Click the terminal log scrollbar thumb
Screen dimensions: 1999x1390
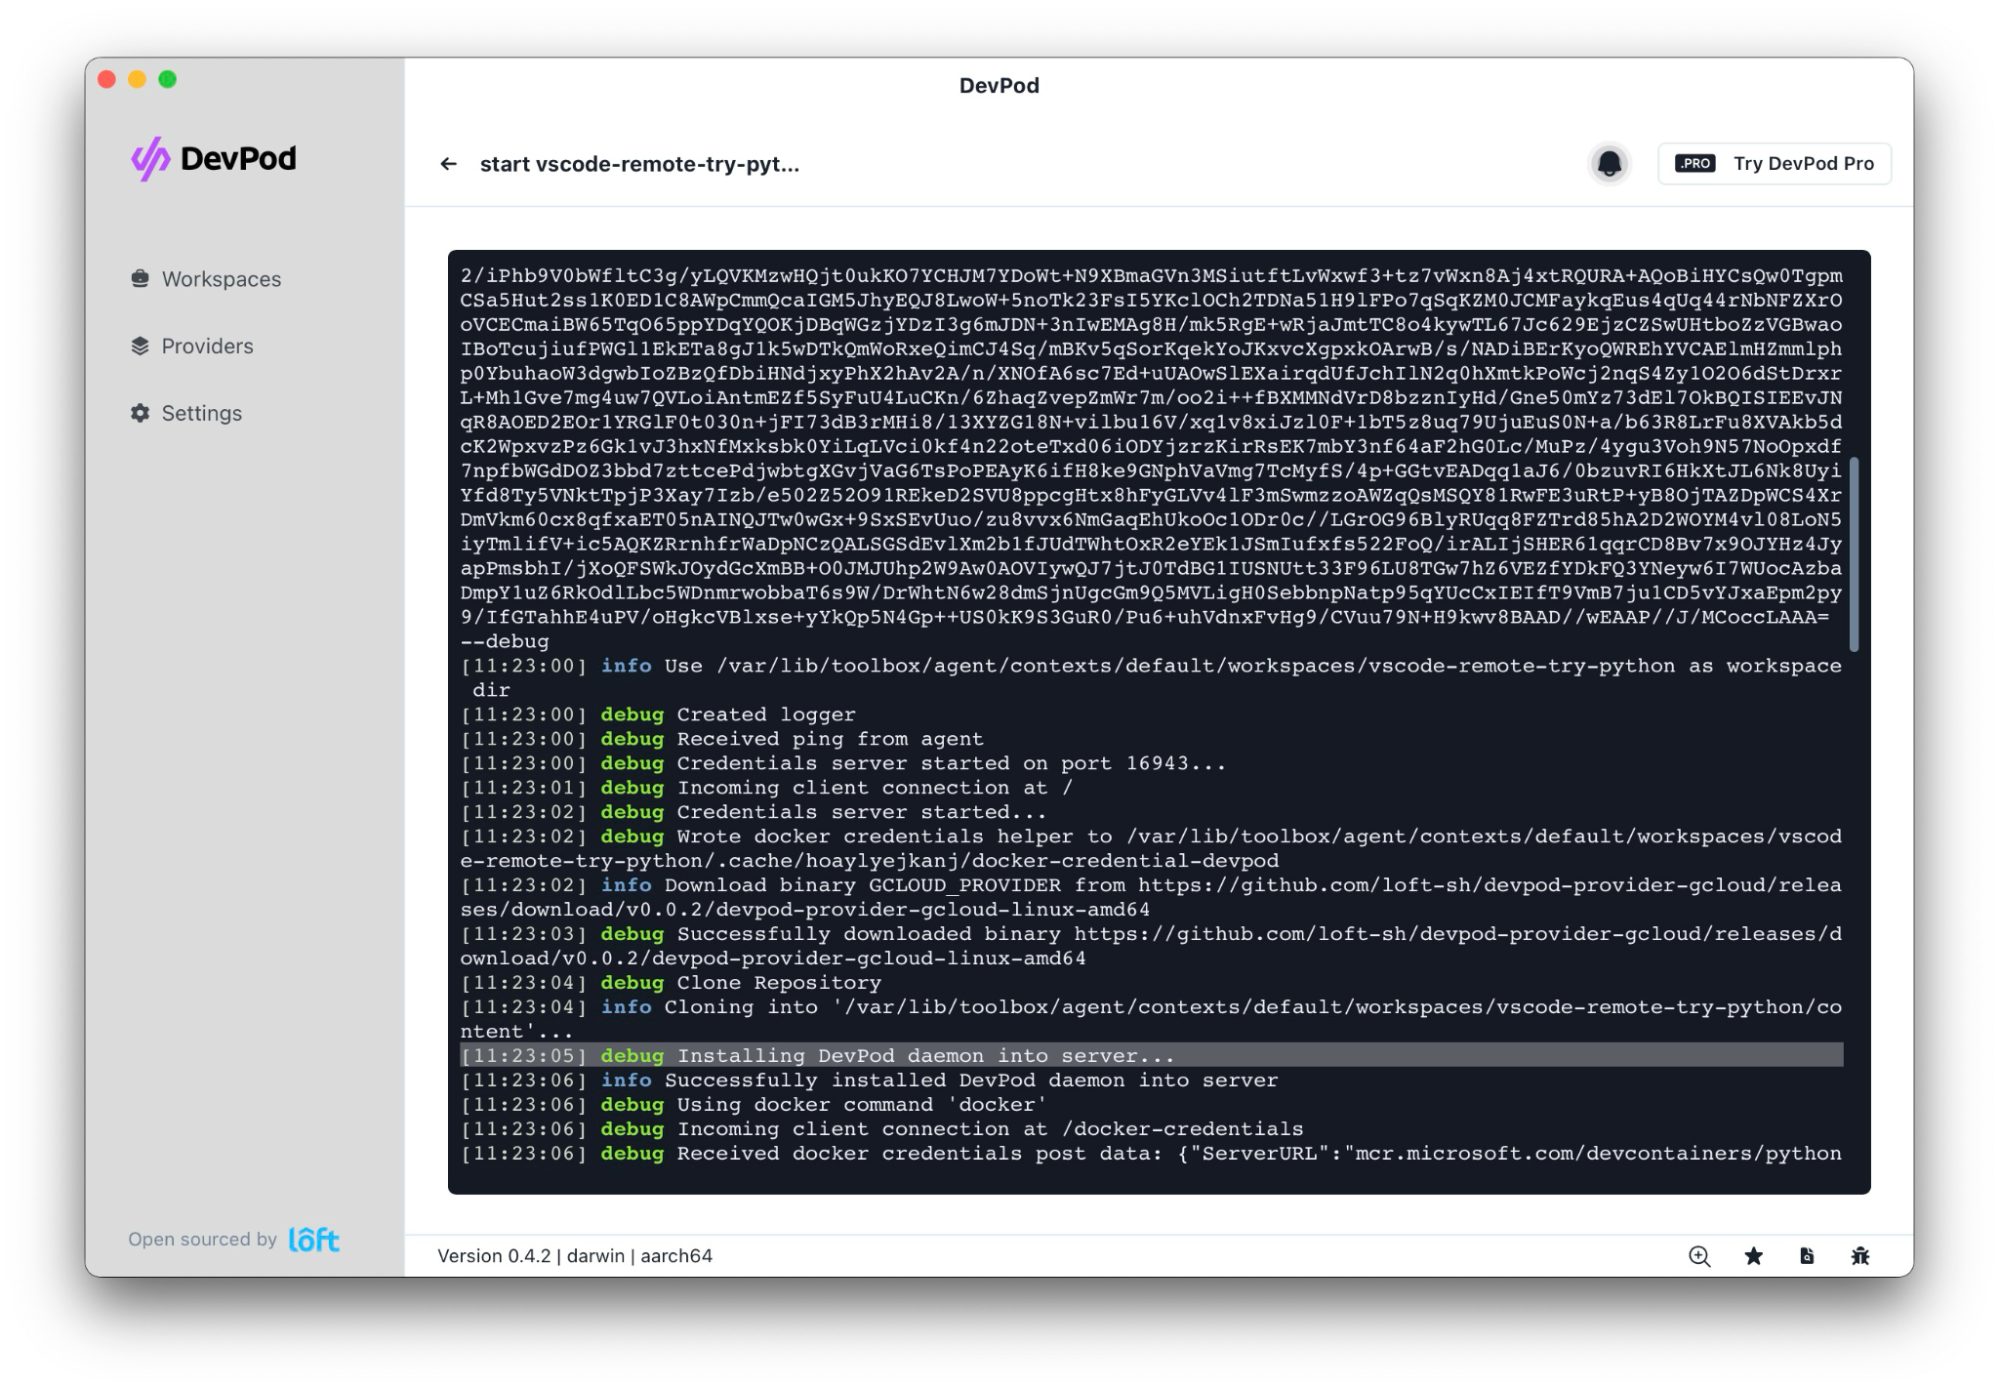point(1853,555)
